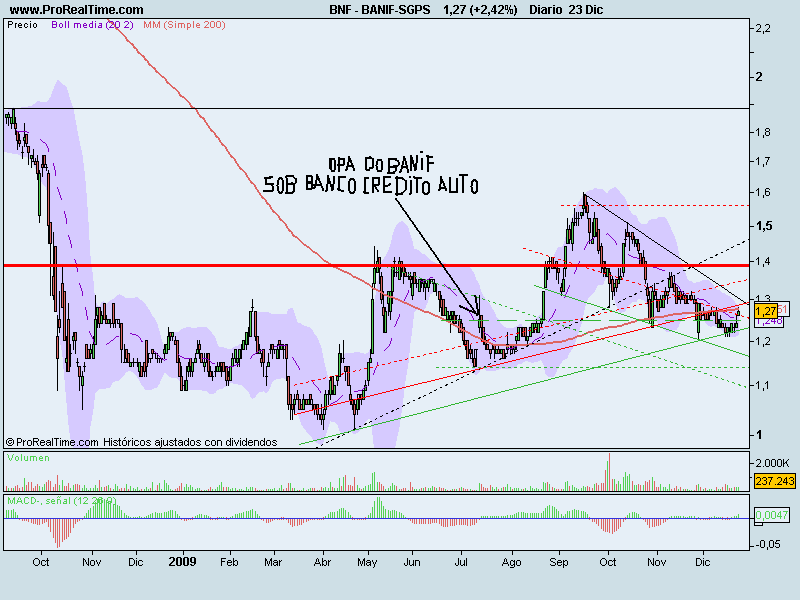
Task: Click the bold 2009 year label on time axis
Action: point(182,562)
